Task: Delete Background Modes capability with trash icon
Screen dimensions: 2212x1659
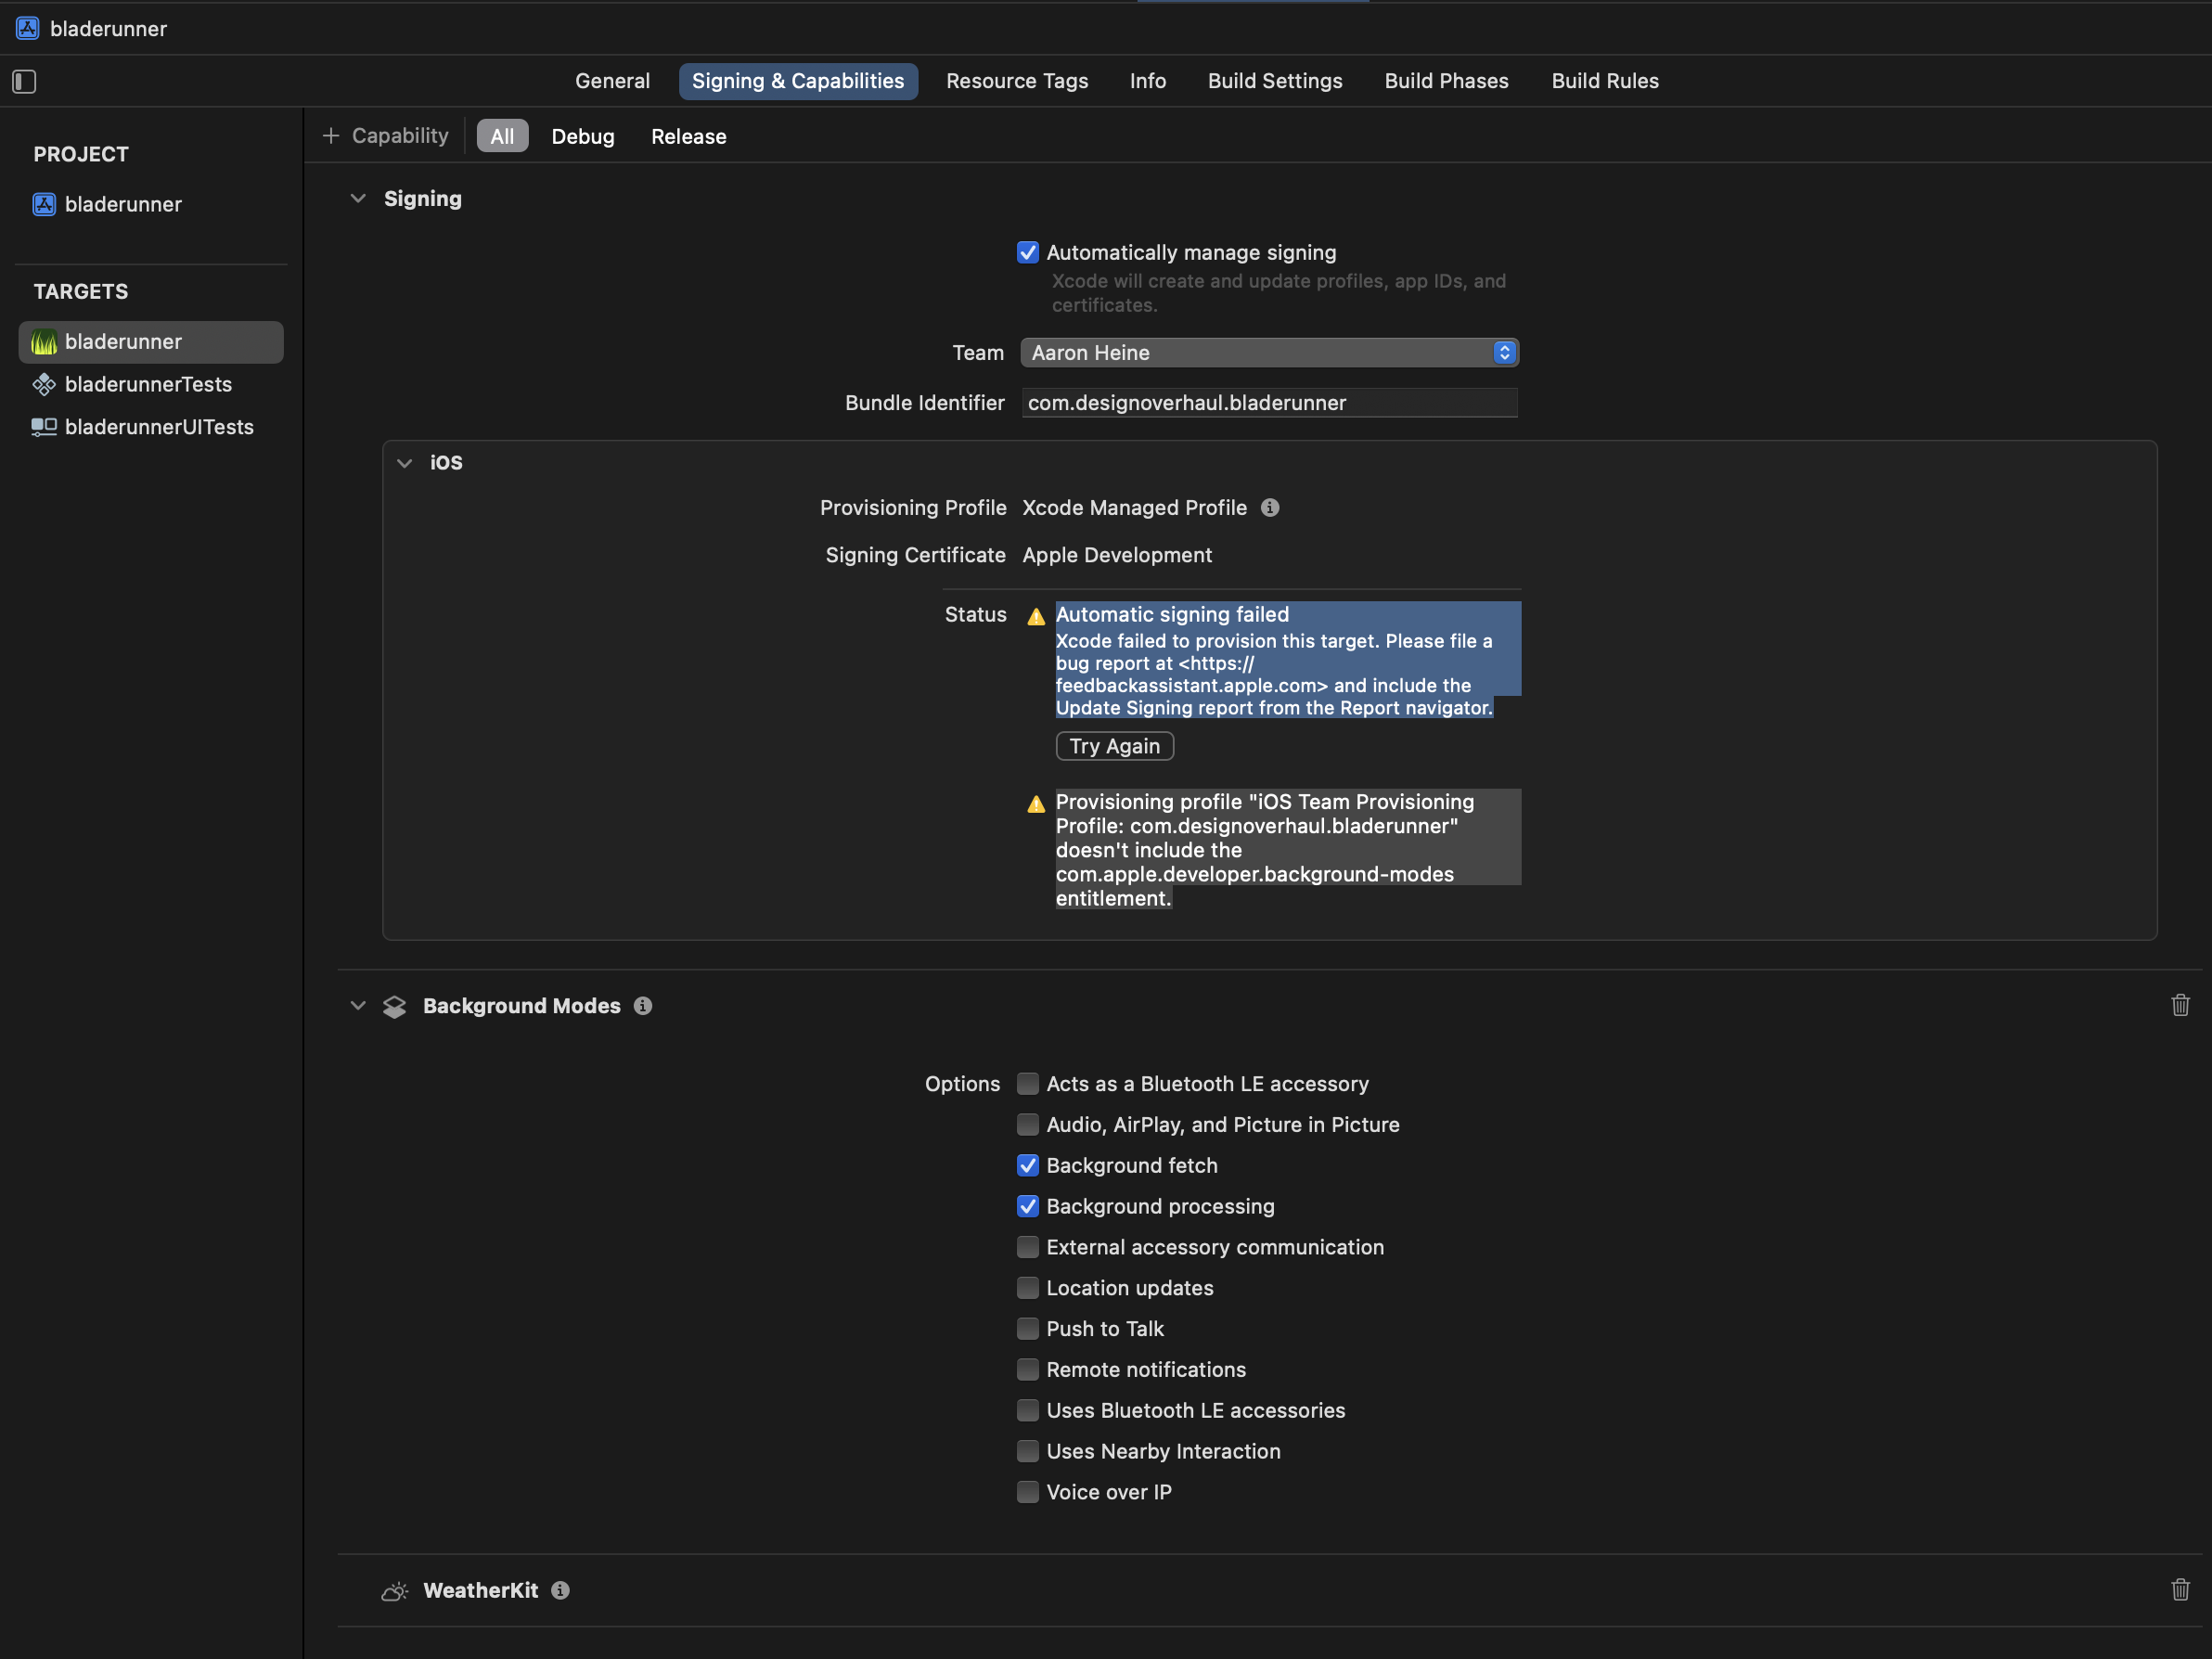Action: [2180, 1005]
